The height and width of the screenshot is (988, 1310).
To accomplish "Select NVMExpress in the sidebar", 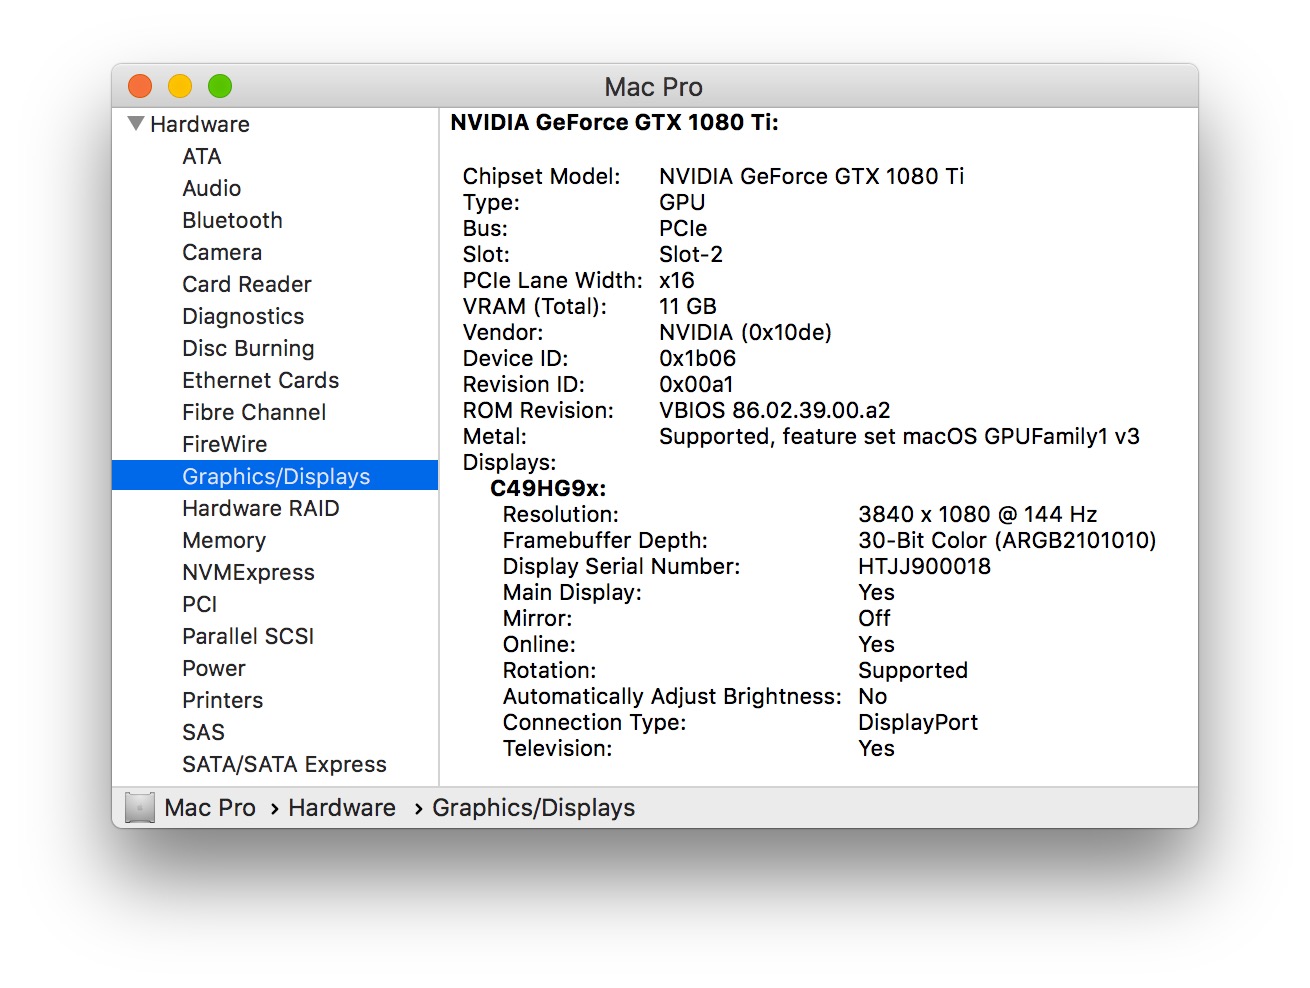I will click(x=249, y=573).
